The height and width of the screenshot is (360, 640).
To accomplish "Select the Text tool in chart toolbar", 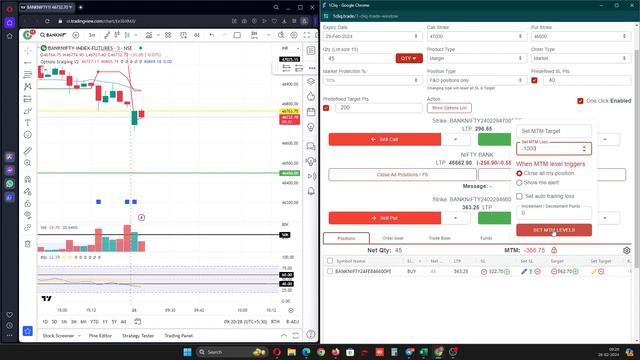I will point(28,122).
